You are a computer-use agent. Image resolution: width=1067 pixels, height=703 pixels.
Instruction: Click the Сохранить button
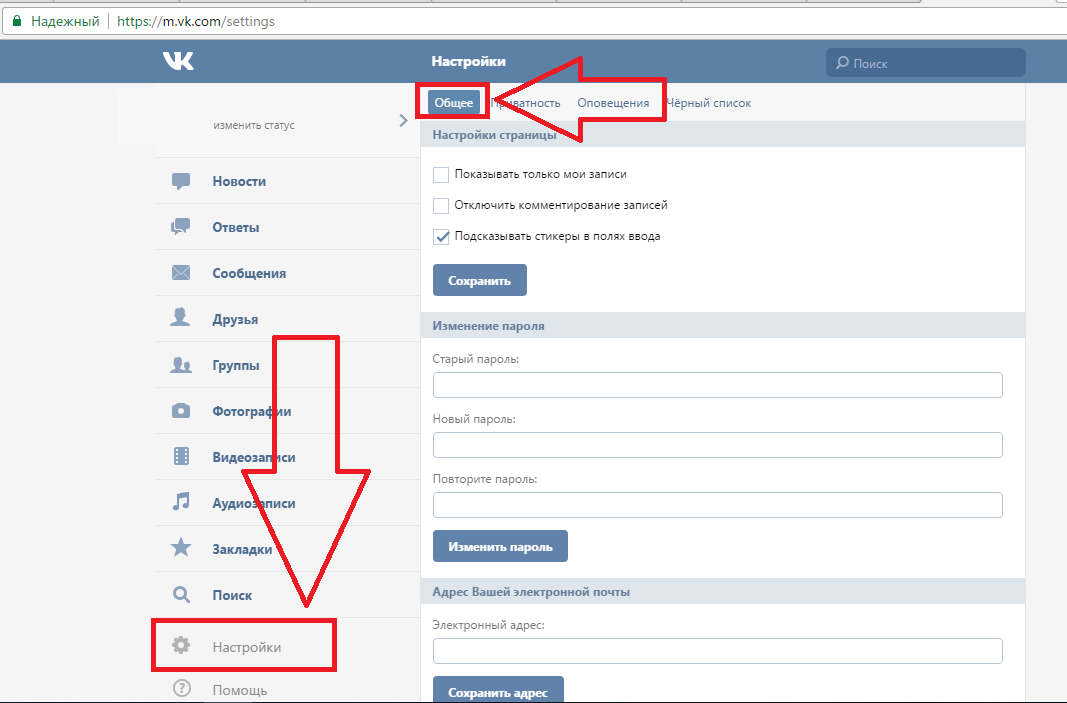coord(480,280)
